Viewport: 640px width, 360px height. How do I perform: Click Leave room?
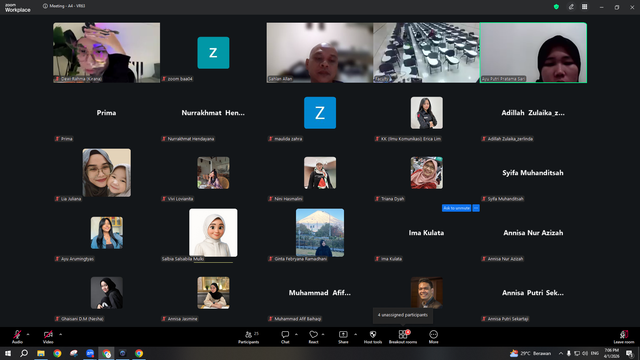pyautogui.click(x=624, y=337)
